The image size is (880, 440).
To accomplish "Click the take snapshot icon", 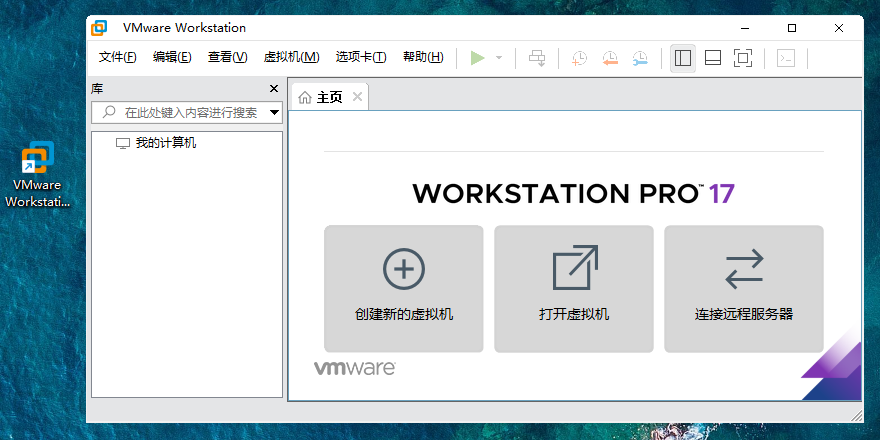I will 579,58.
